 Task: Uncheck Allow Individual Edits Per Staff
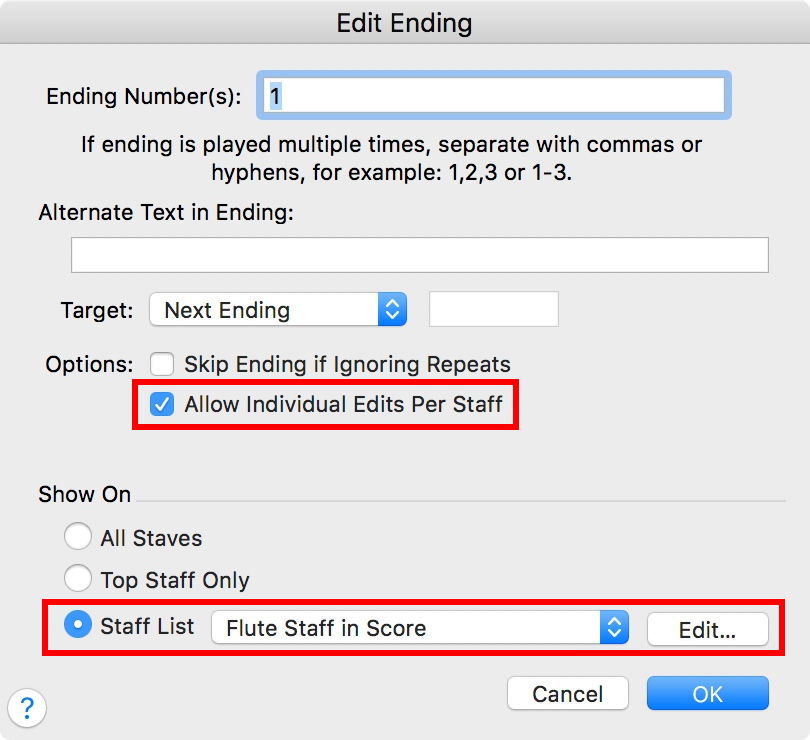160,405
